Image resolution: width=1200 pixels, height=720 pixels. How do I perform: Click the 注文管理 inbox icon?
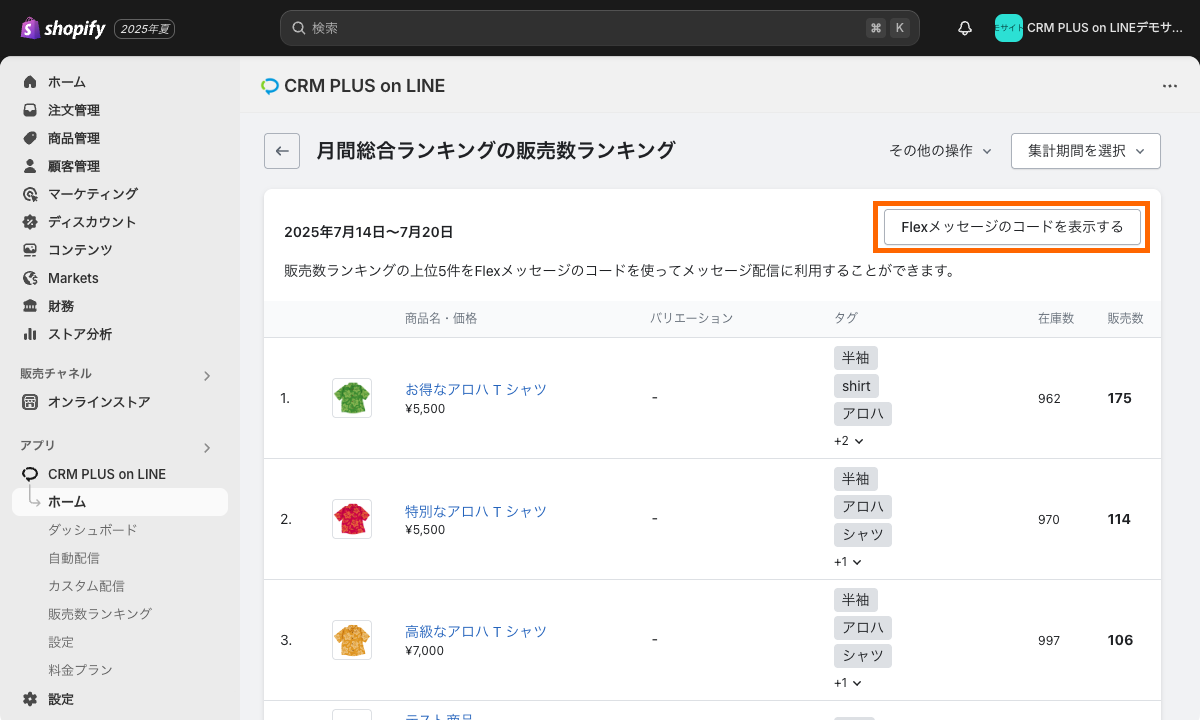point(30,110)
